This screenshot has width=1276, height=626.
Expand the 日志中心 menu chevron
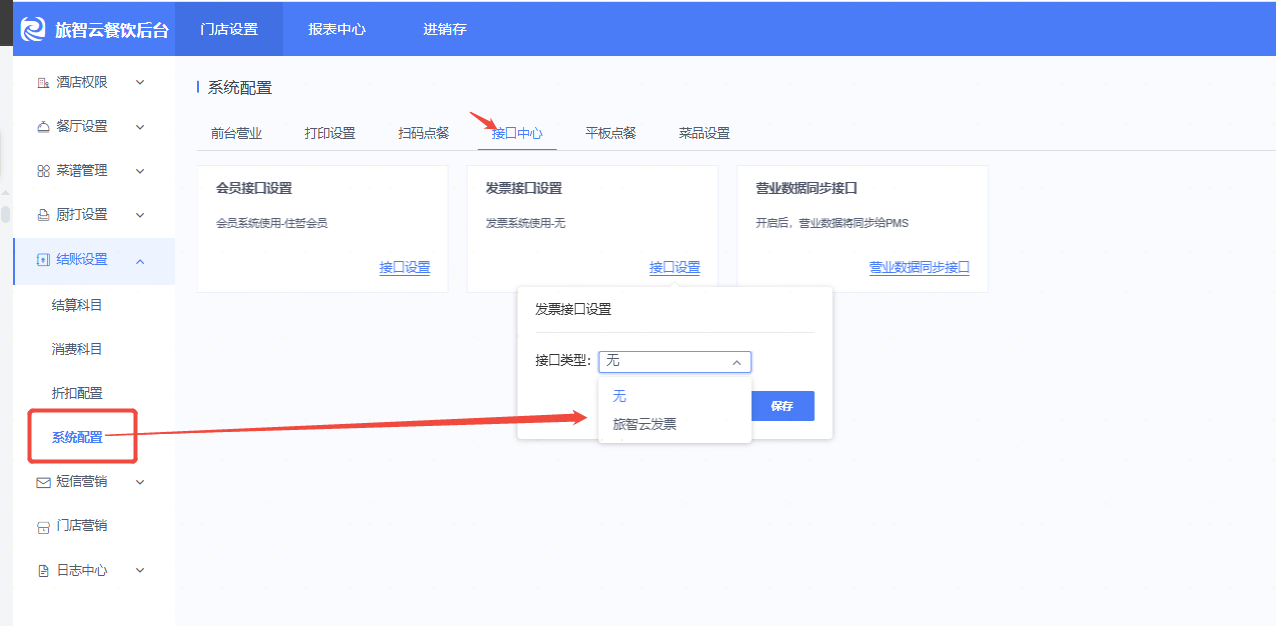(x=140, y=571)
